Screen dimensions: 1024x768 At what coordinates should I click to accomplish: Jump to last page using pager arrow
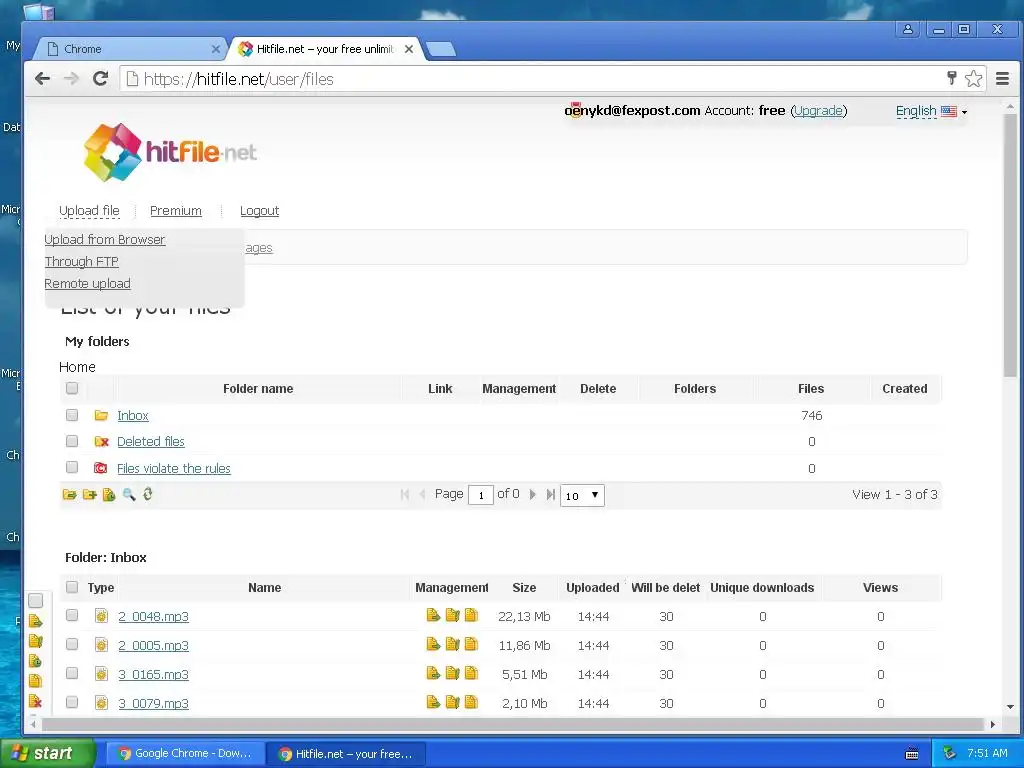click(x=551, y=494)
